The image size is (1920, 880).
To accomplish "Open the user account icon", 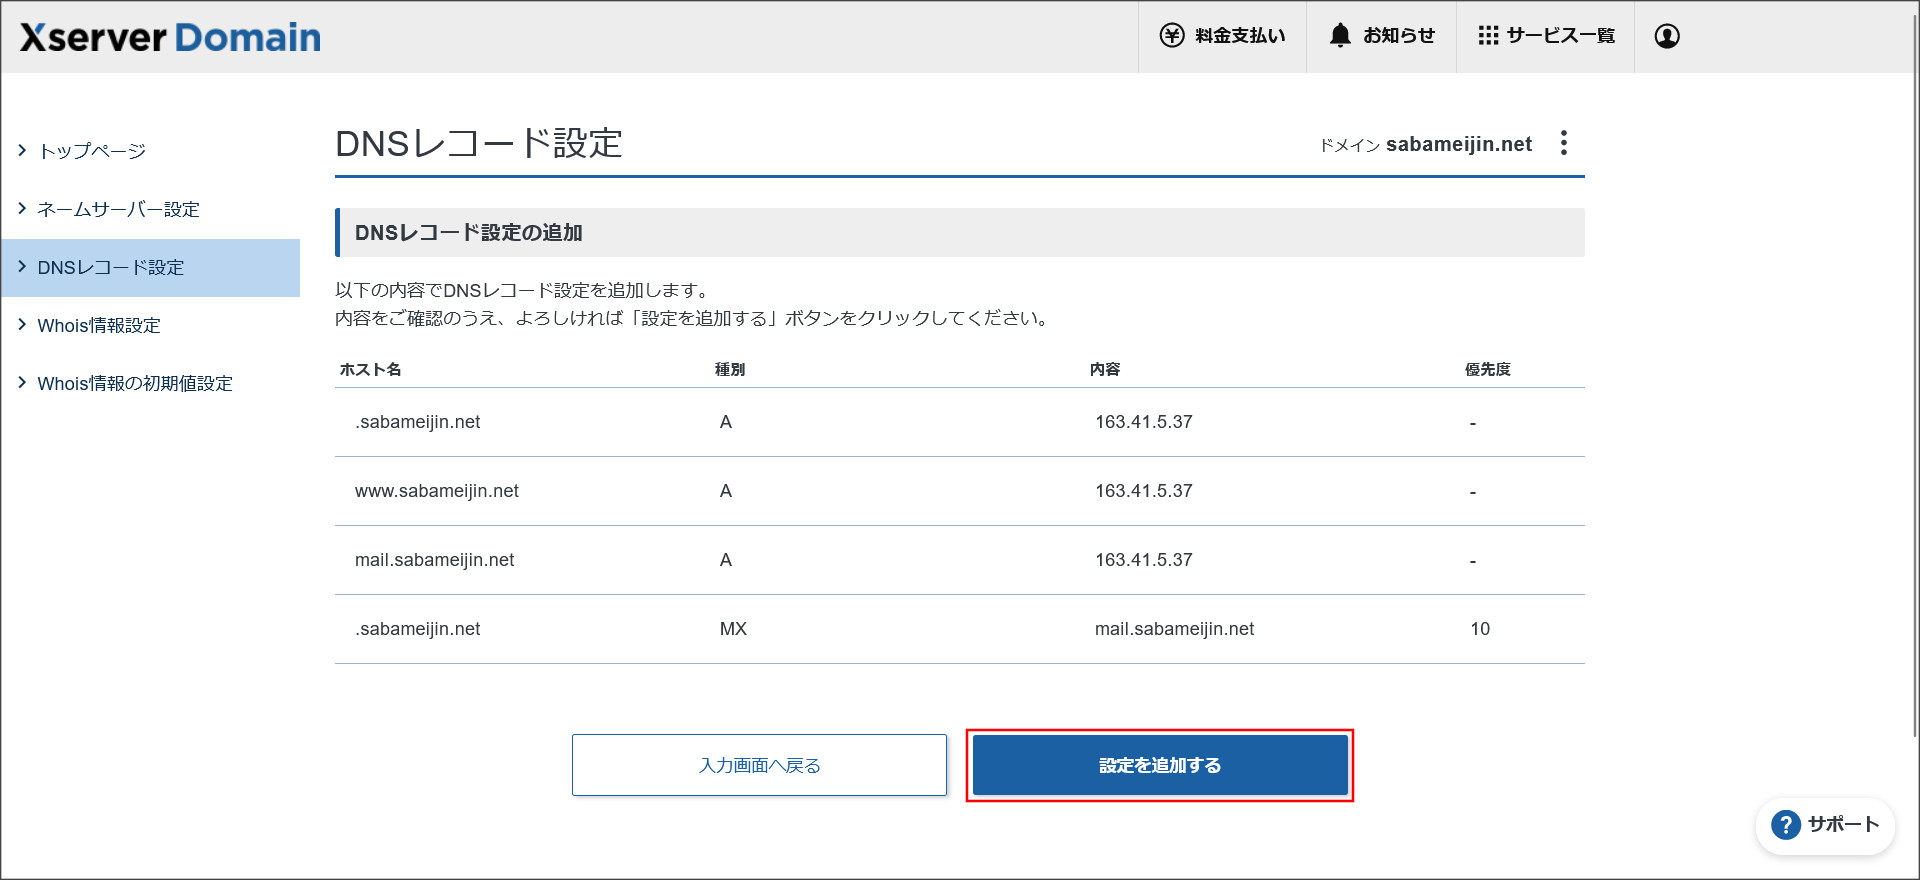I will pyautogui.click(x=1666, y=36).
